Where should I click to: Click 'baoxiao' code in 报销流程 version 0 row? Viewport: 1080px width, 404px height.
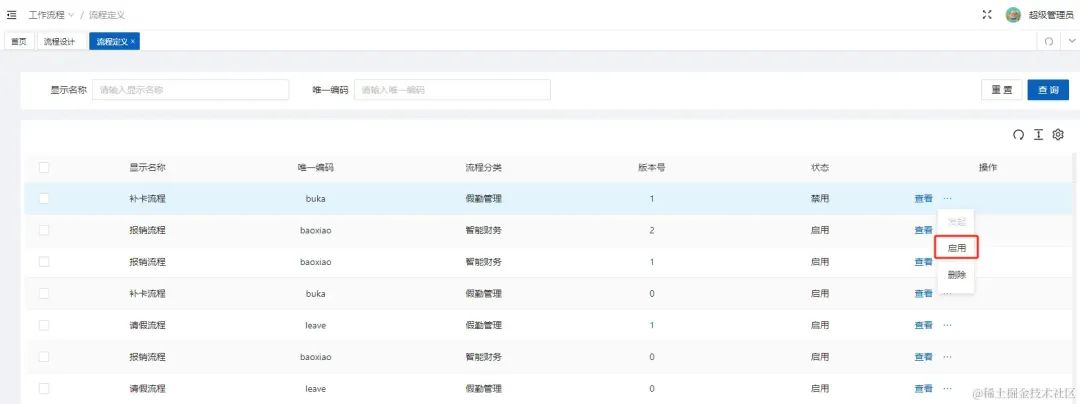coord(315,357)
